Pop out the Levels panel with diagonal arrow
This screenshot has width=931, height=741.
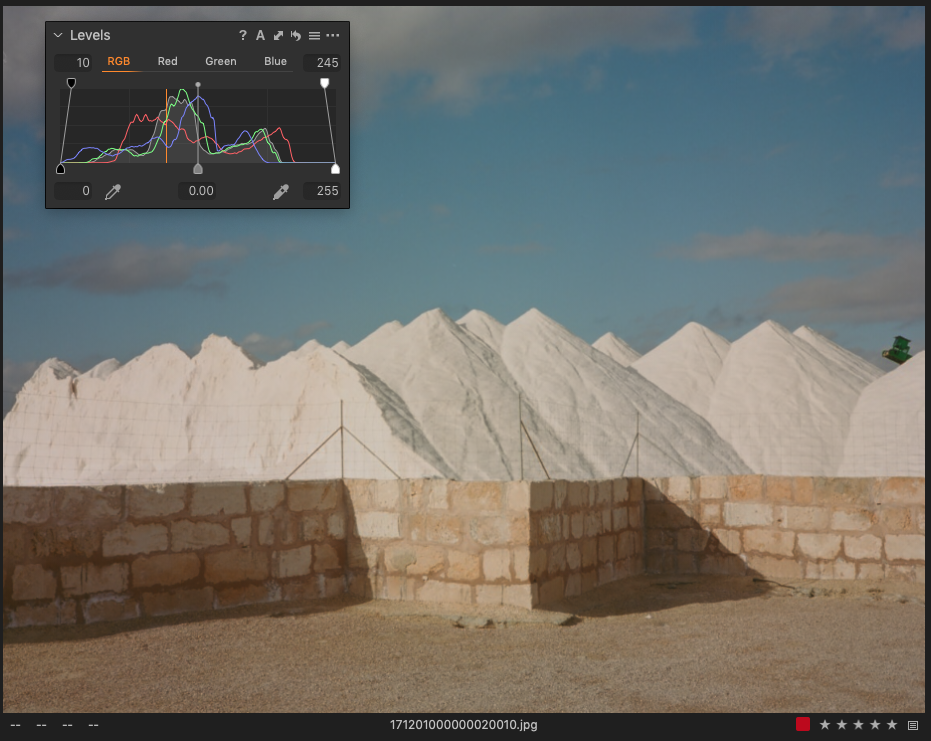277,35
